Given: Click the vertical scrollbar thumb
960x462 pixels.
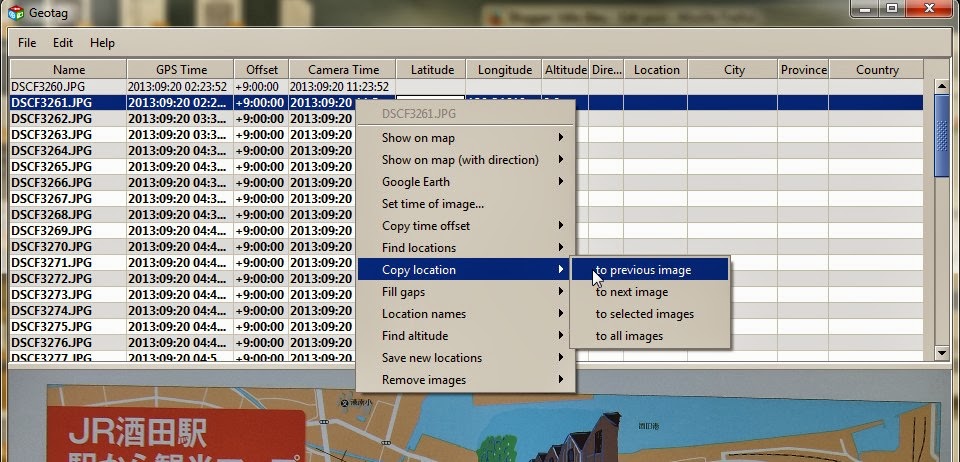Looking at the screenshot, I should [942, 136].
